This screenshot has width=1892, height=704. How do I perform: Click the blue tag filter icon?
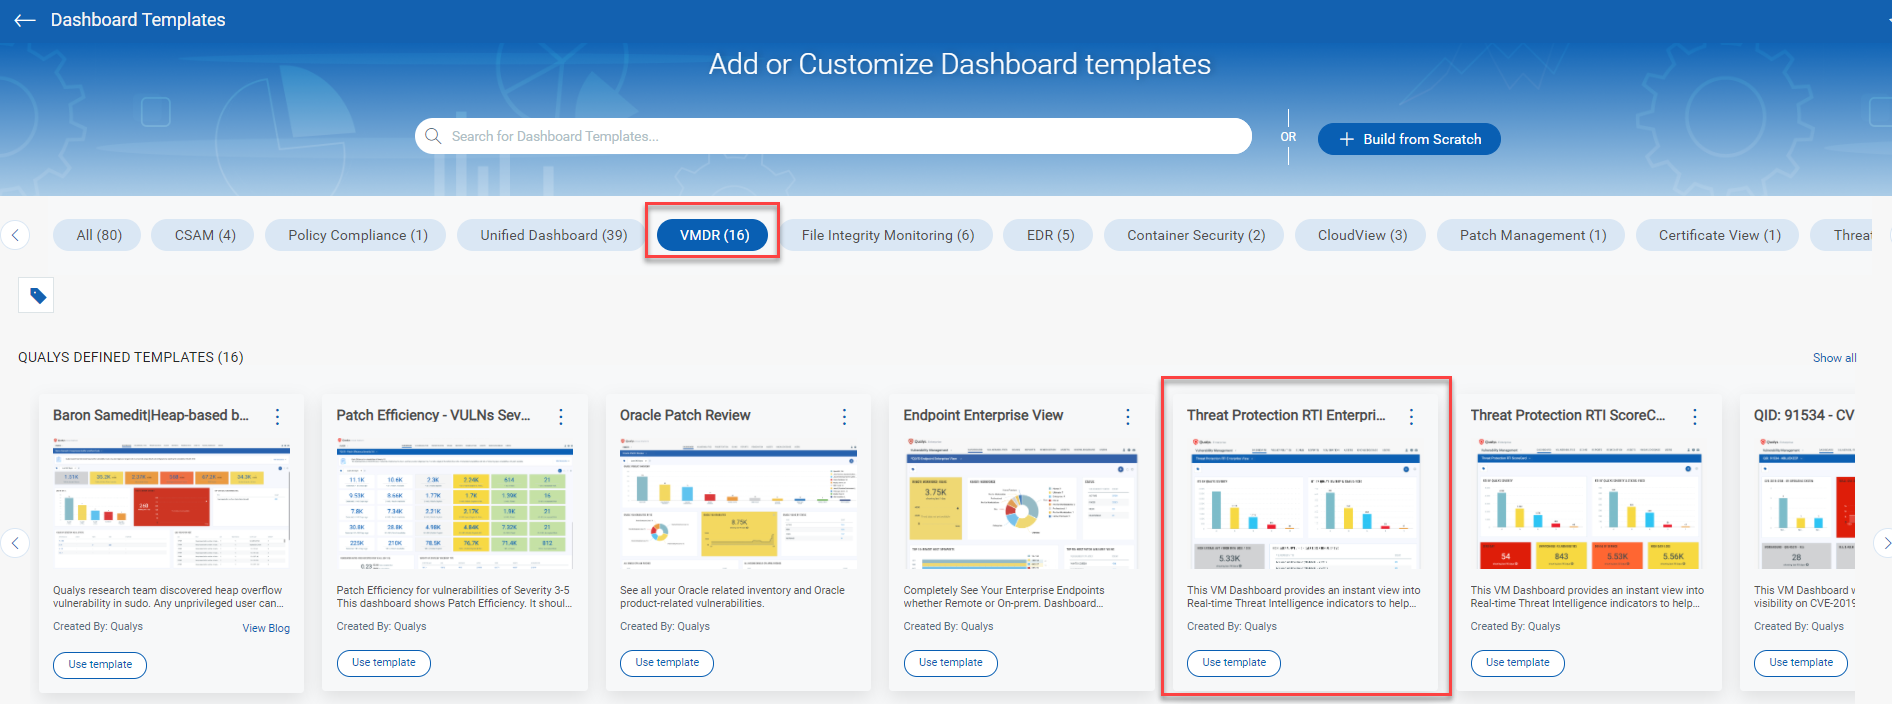click(37, 296)
